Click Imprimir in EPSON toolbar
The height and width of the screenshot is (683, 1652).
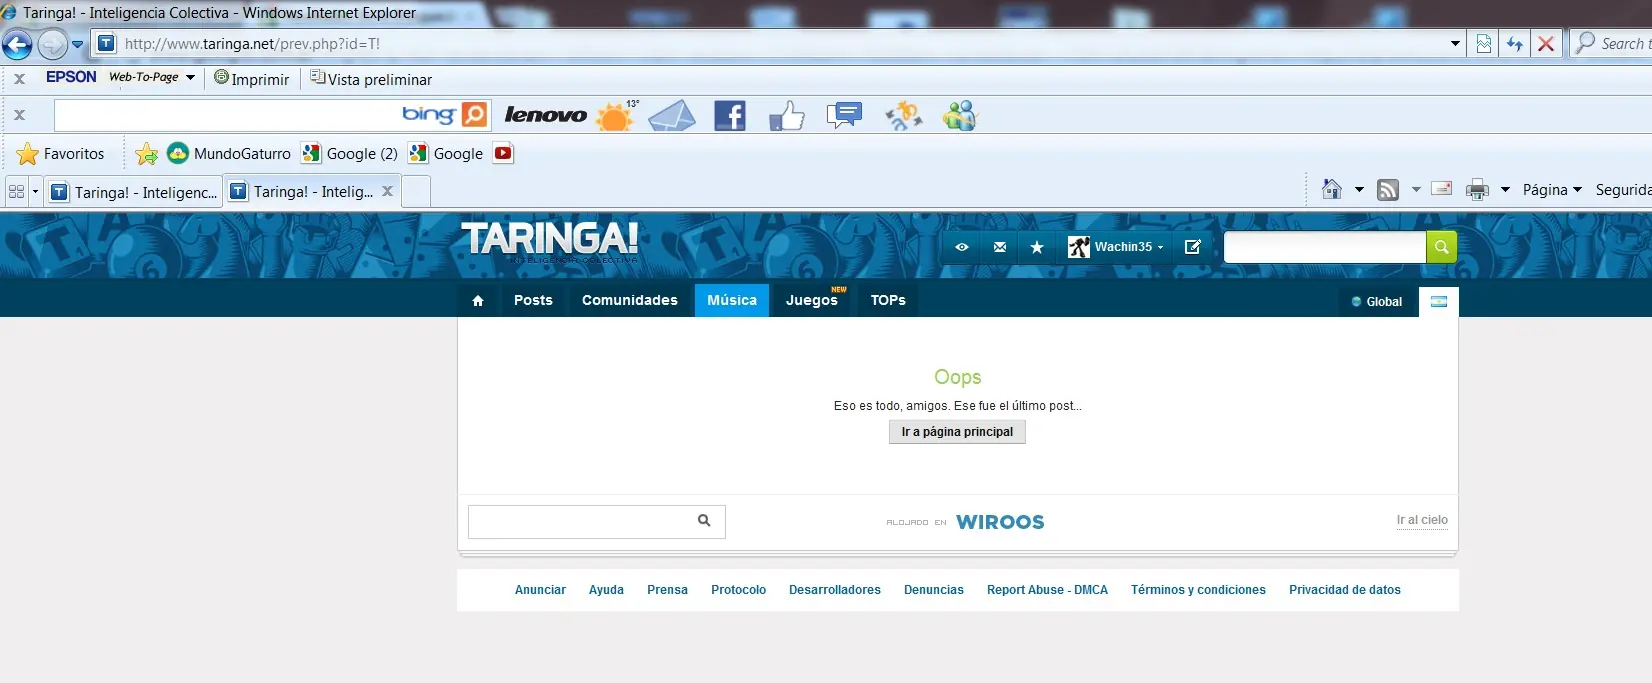coord(251,79)
